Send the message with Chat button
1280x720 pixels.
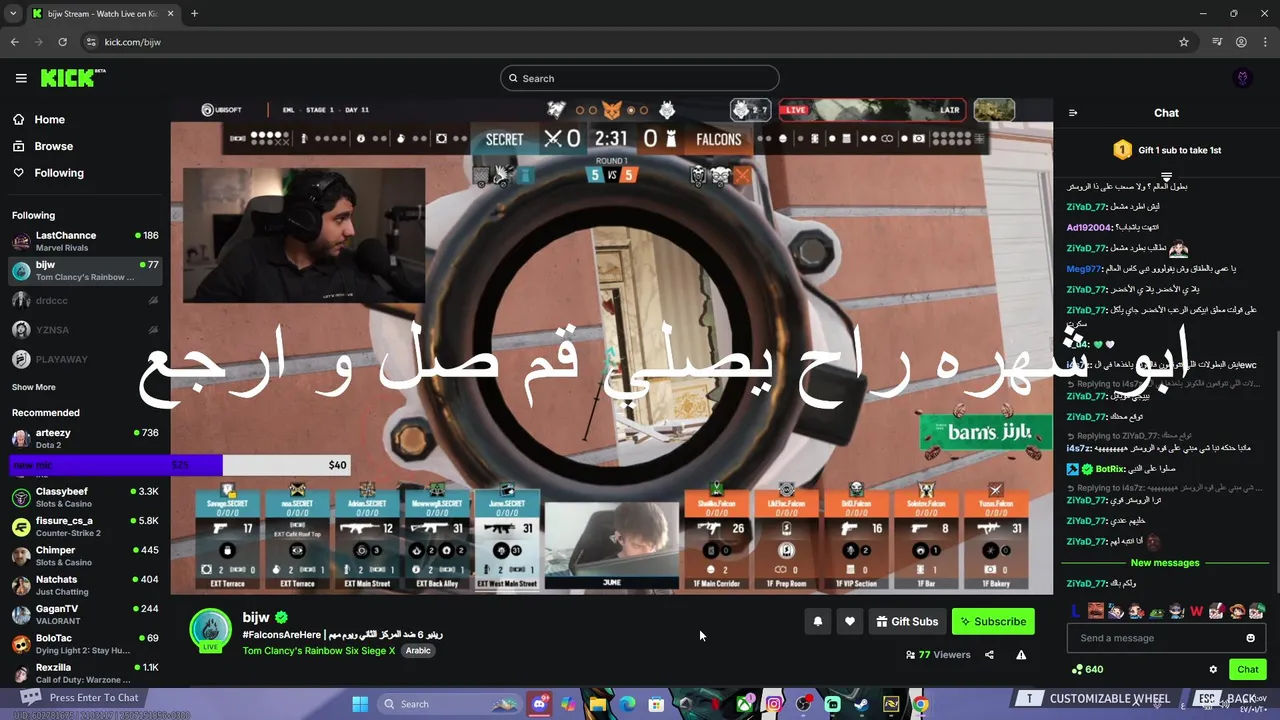[1248, 670]
